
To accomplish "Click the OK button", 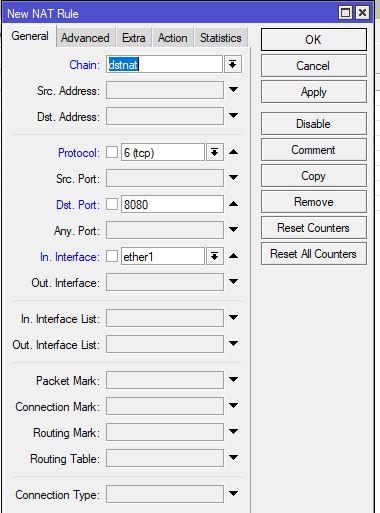I will [314, 40].
